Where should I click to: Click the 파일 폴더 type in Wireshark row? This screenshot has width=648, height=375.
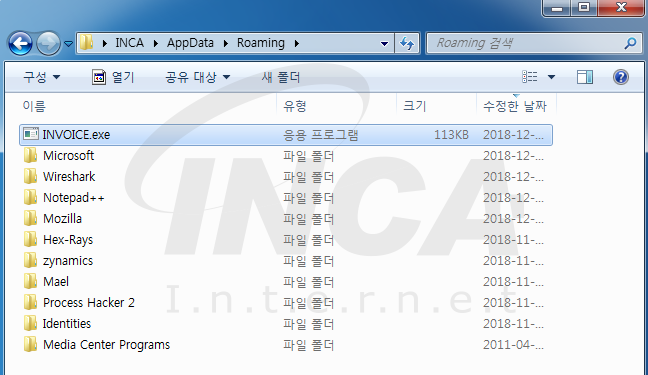[308, 177]
